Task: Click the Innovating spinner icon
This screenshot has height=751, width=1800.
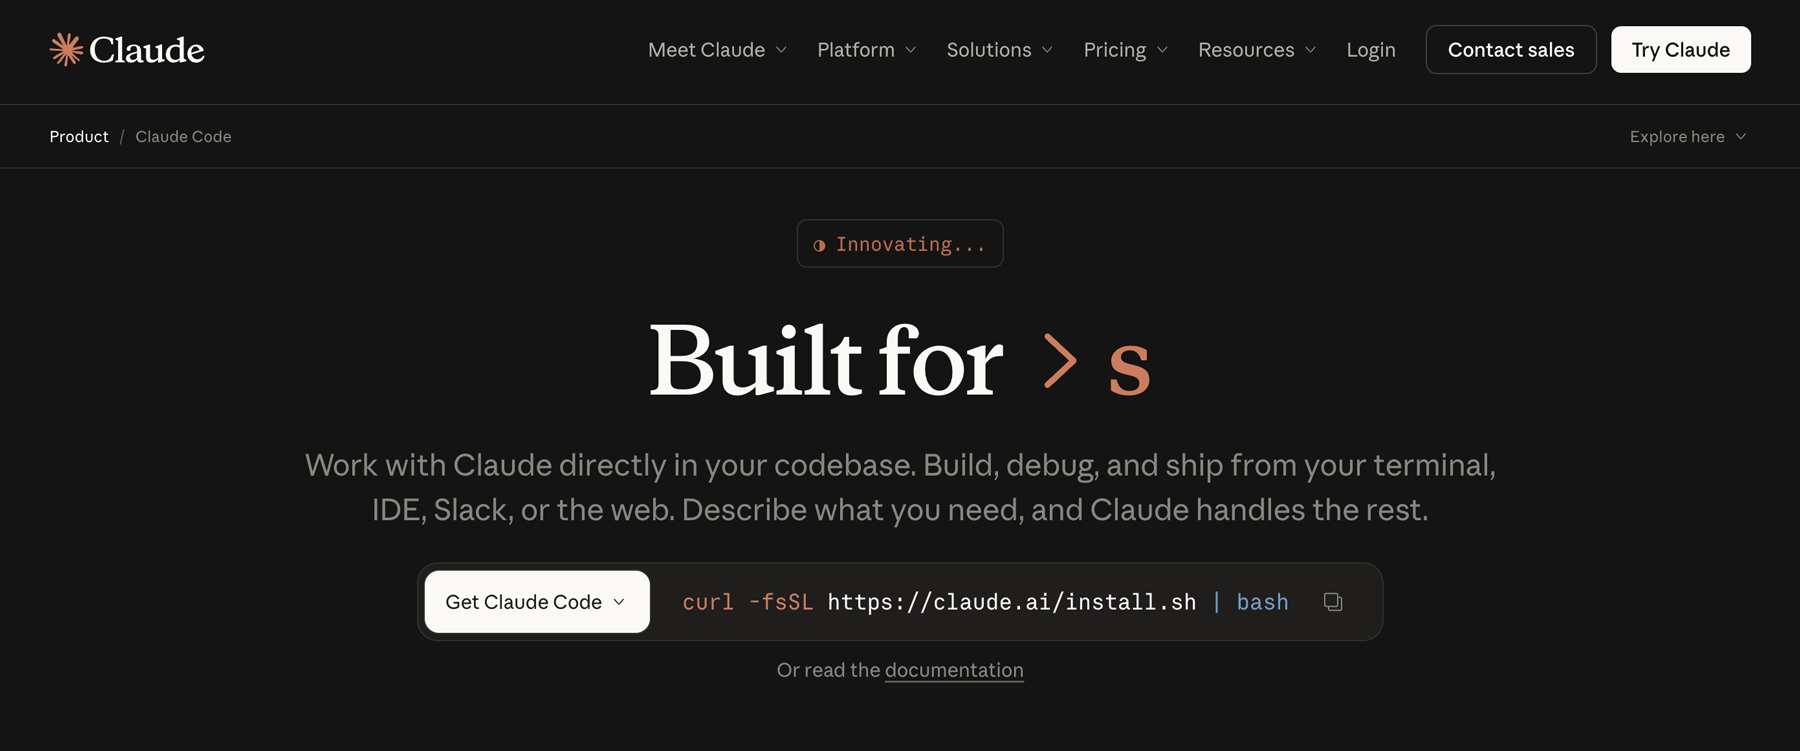Action: click(819, 245)
